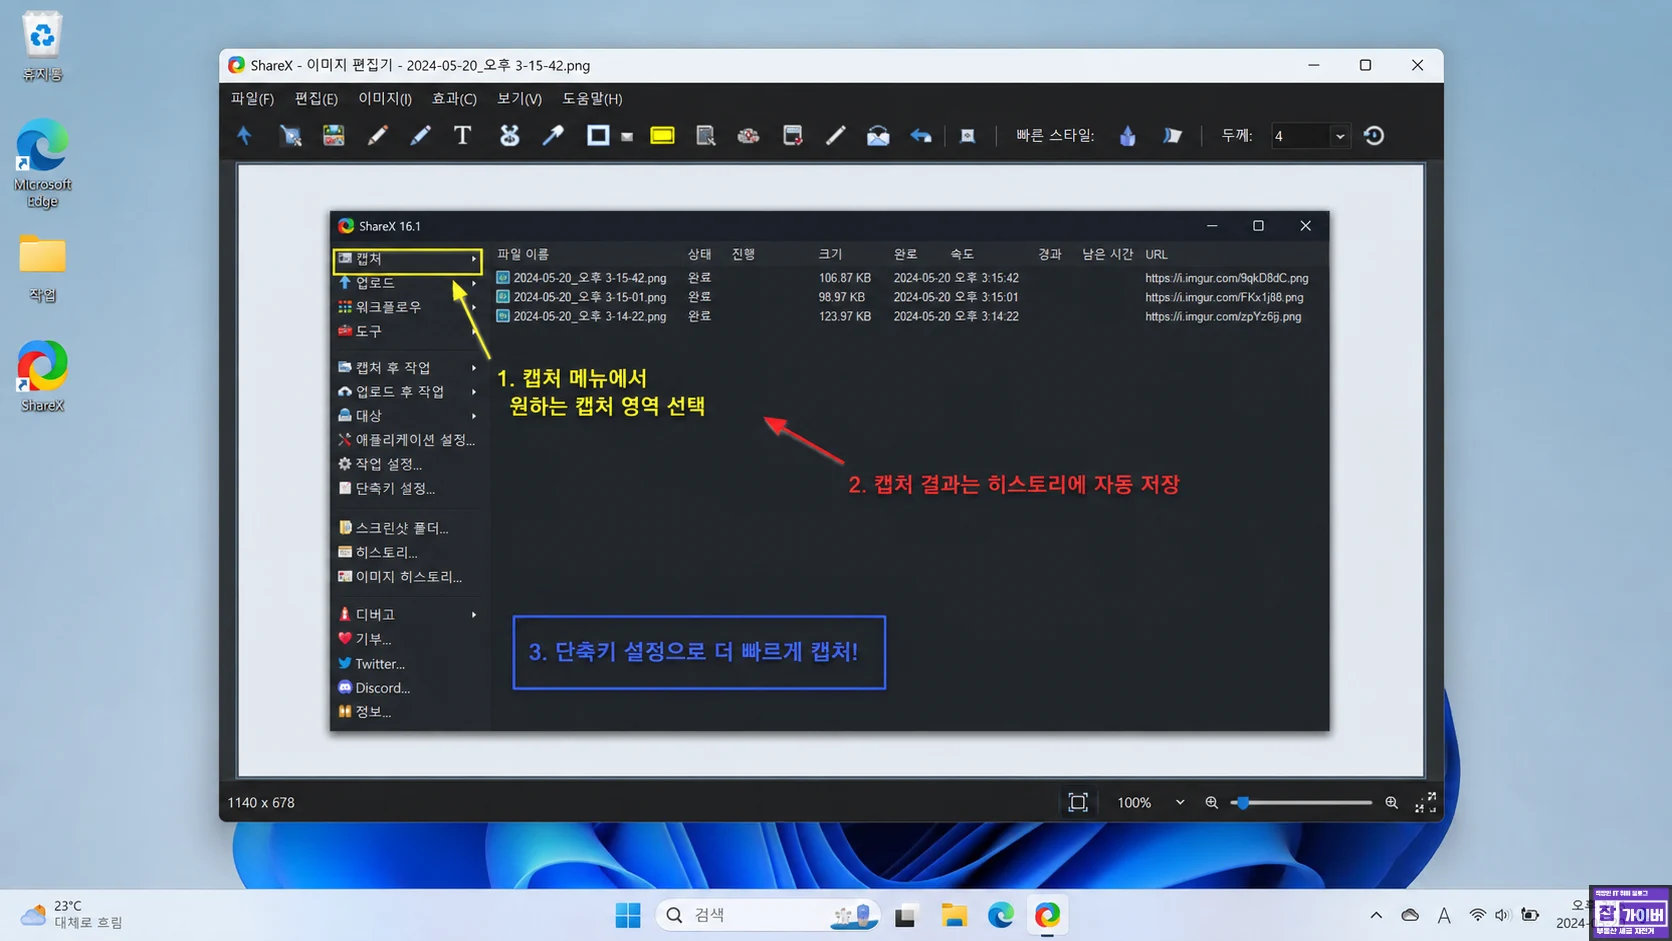The height and width of the screenshot is (941, 1672).
Task: Select the 휴지통 recycle bin desktop icon
Action: (42, 46)
